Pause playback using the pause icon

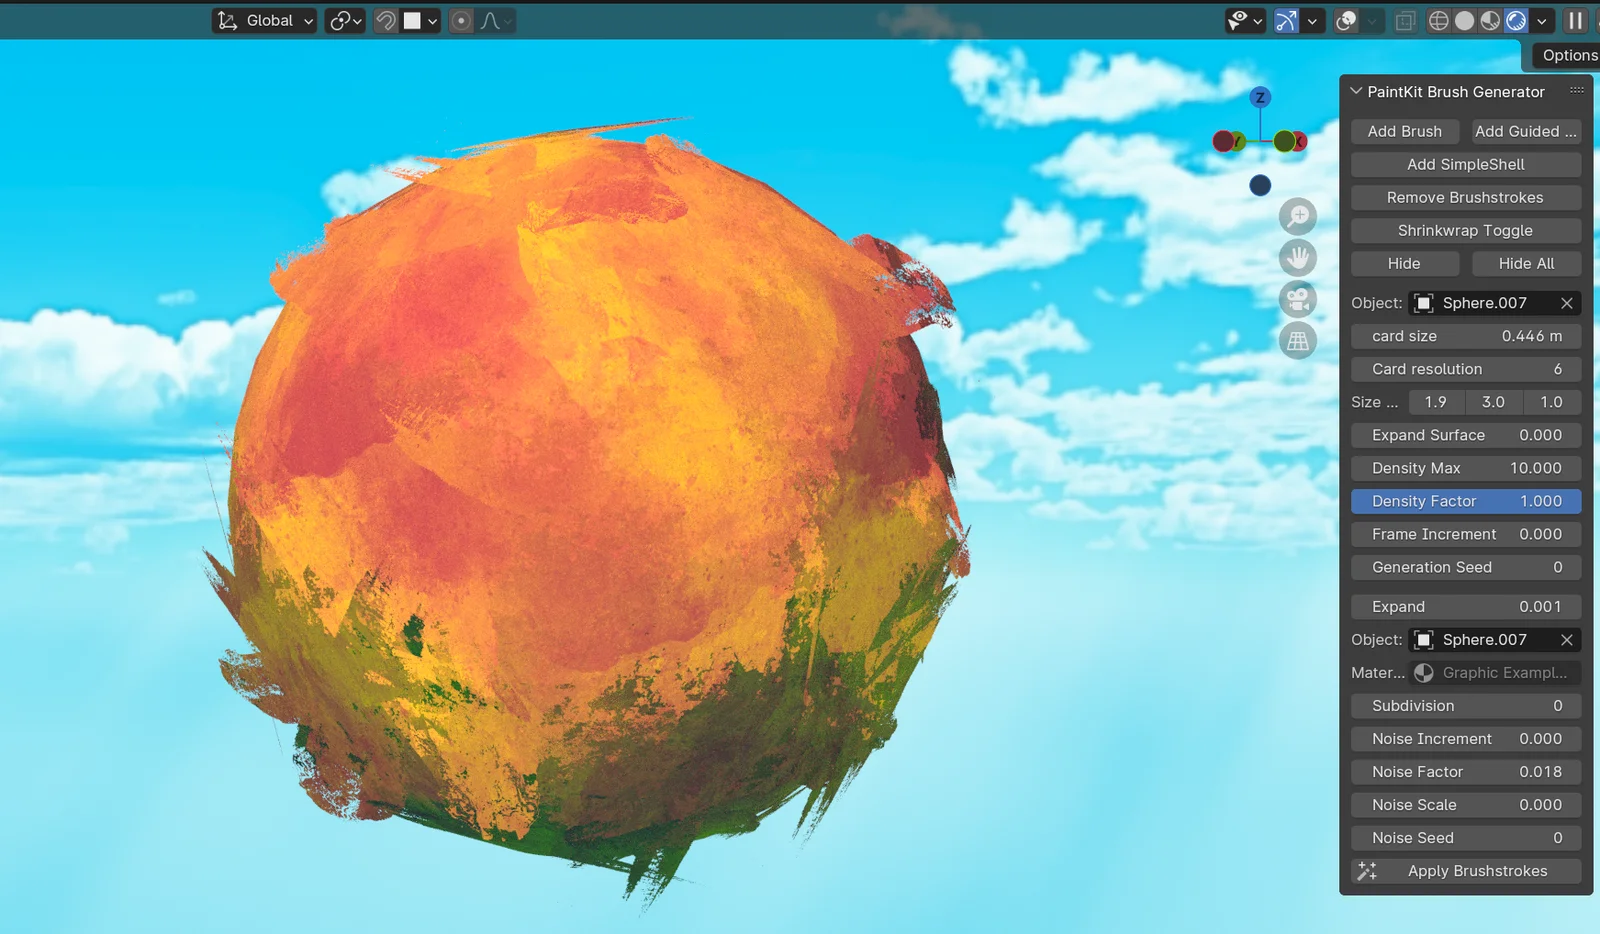1578,20
